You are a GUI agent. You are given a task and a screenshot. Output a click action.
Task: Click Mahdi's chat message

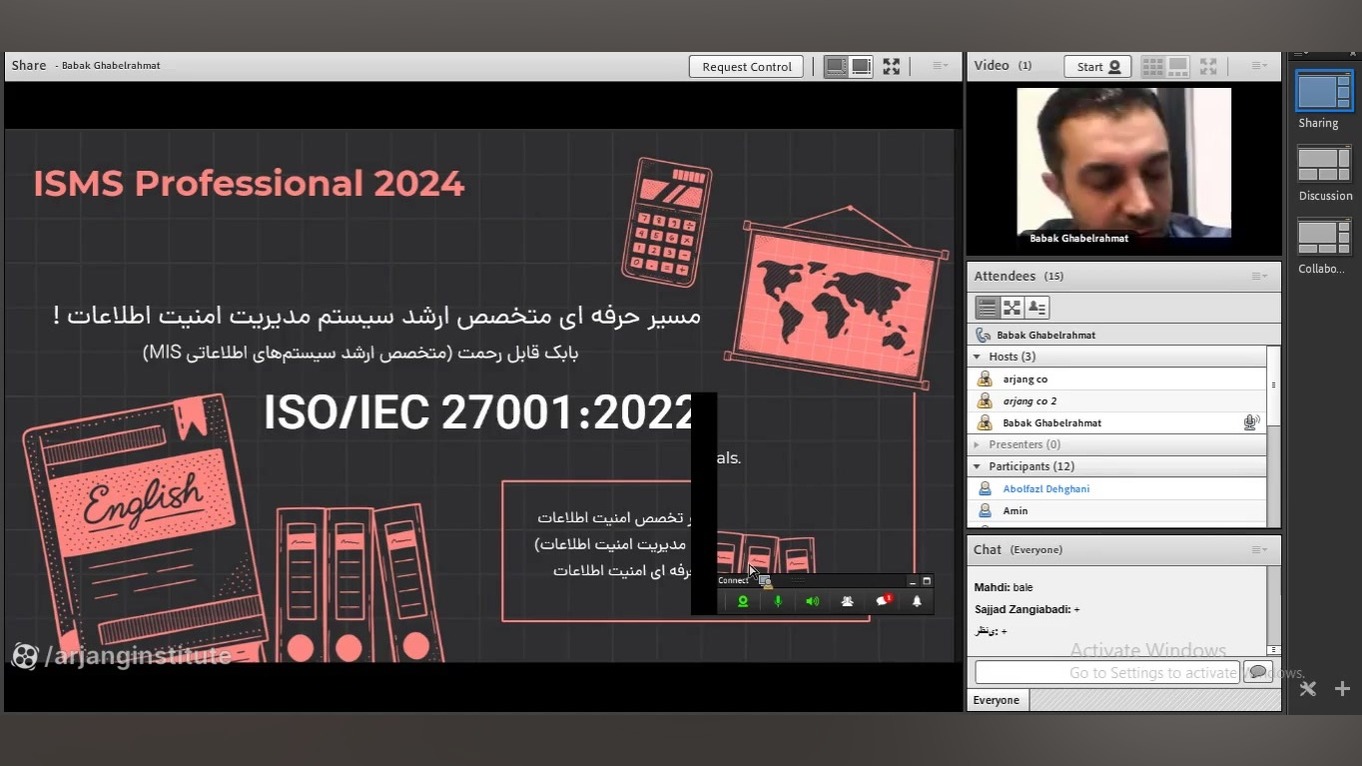(1004, 587)
